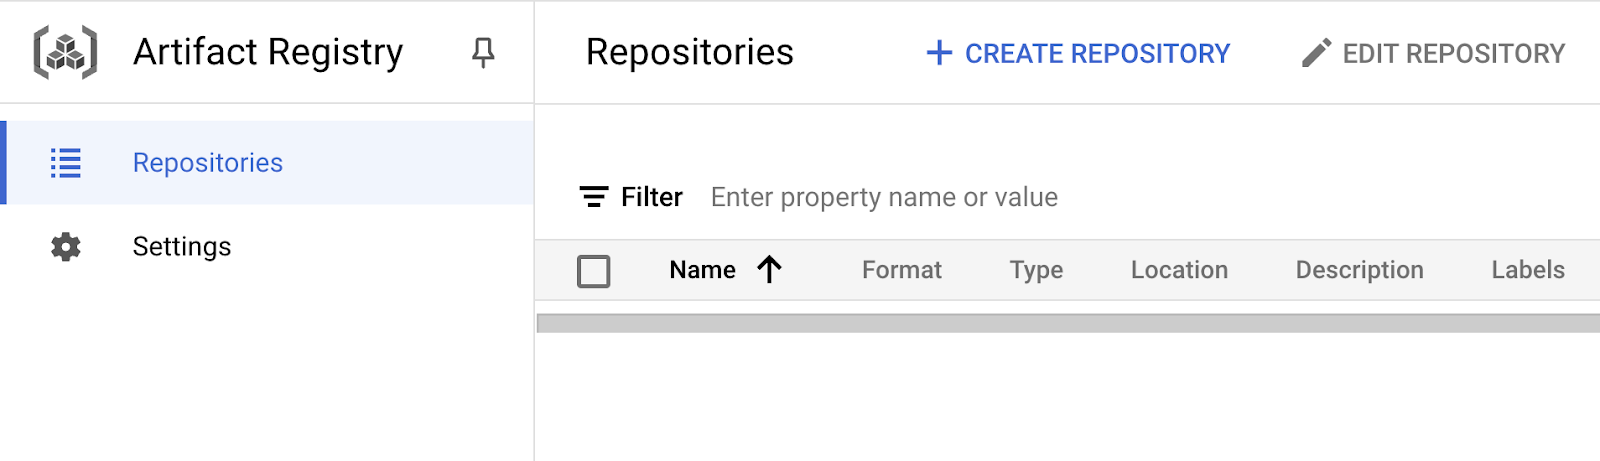Click the pencil icon for Edit Repository

click(1316, 53)
